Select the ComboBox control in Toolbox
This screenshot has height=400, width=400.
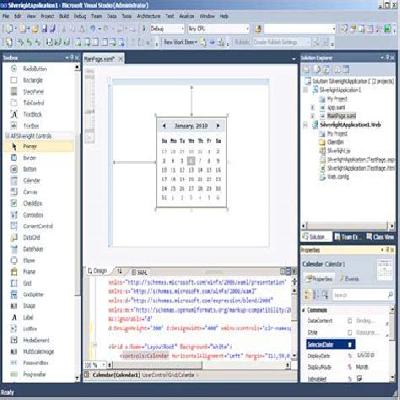(33, 215)
